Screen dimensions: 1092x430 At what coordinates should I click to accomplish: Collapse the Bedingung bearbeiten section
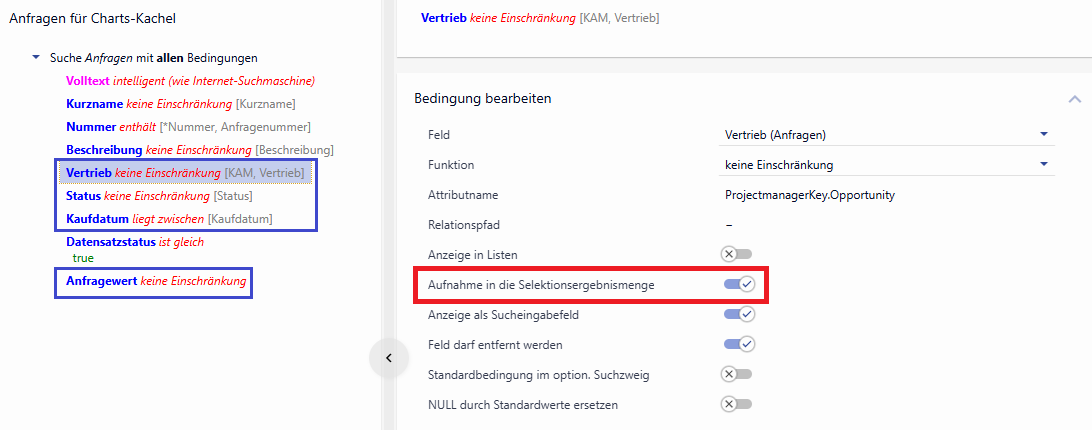[1075, 99]
